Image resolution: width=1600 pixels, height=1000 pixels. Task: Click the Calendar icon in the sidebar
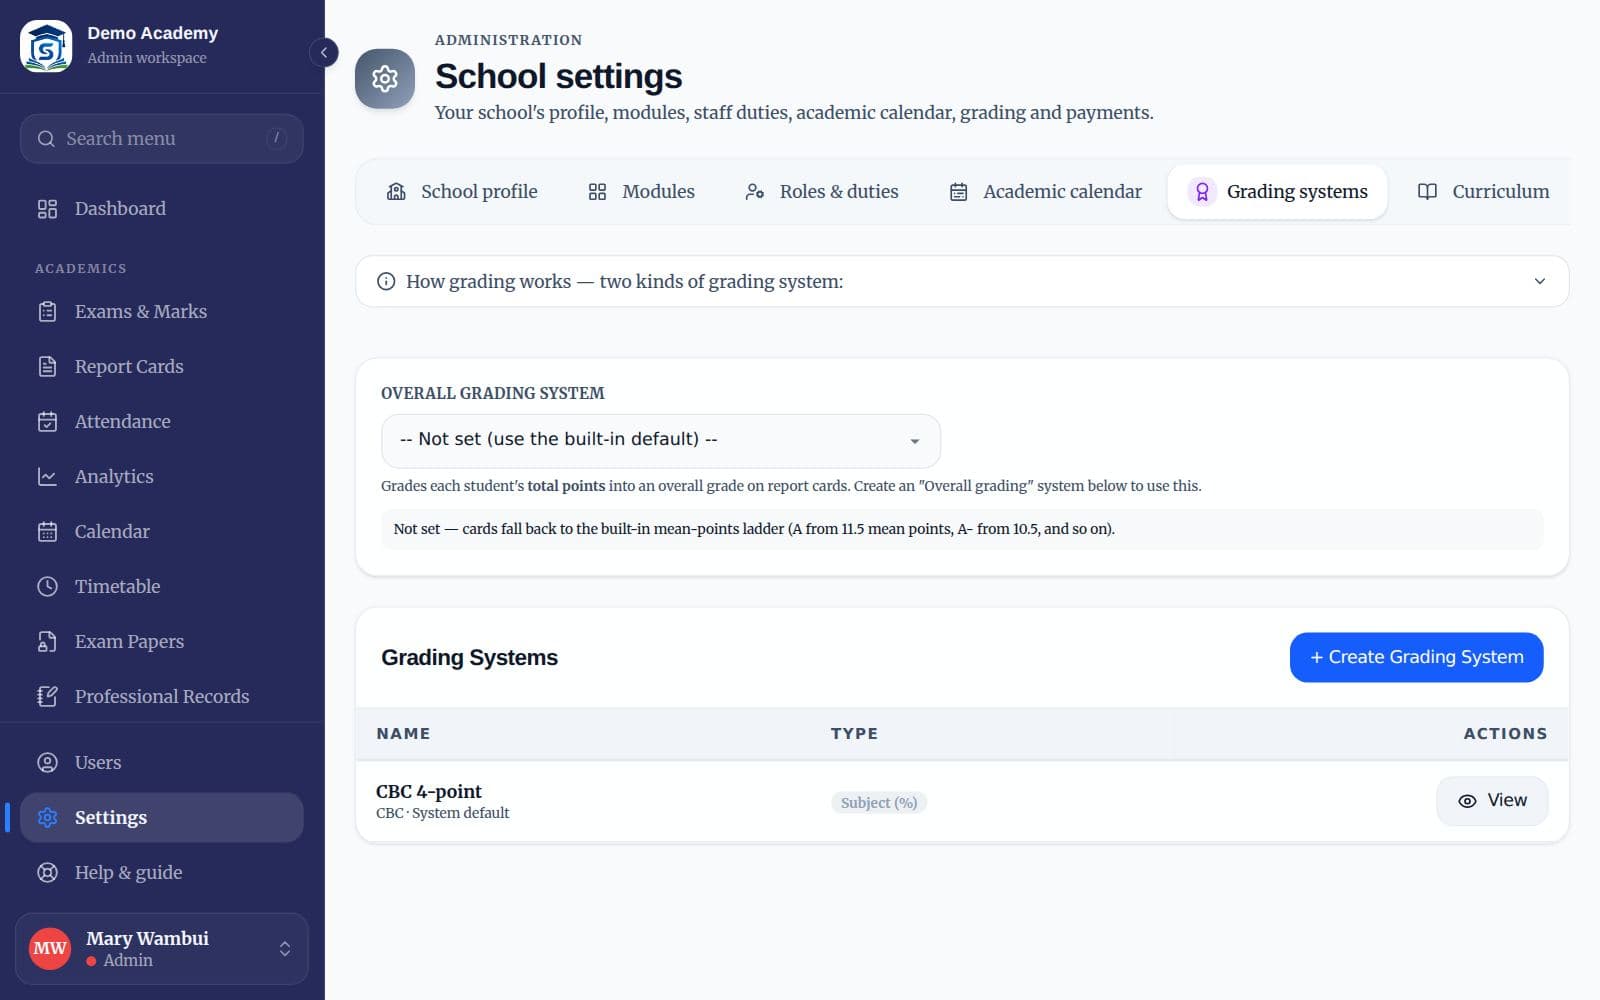click(47, 532)
